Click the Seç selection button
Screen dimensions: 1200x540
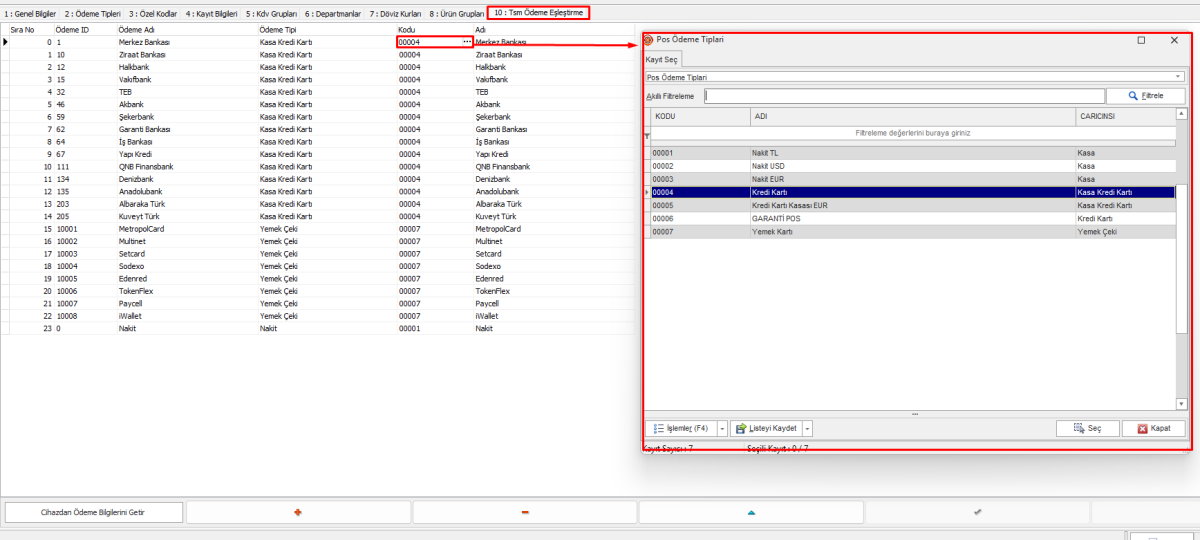click(1087, 428)
